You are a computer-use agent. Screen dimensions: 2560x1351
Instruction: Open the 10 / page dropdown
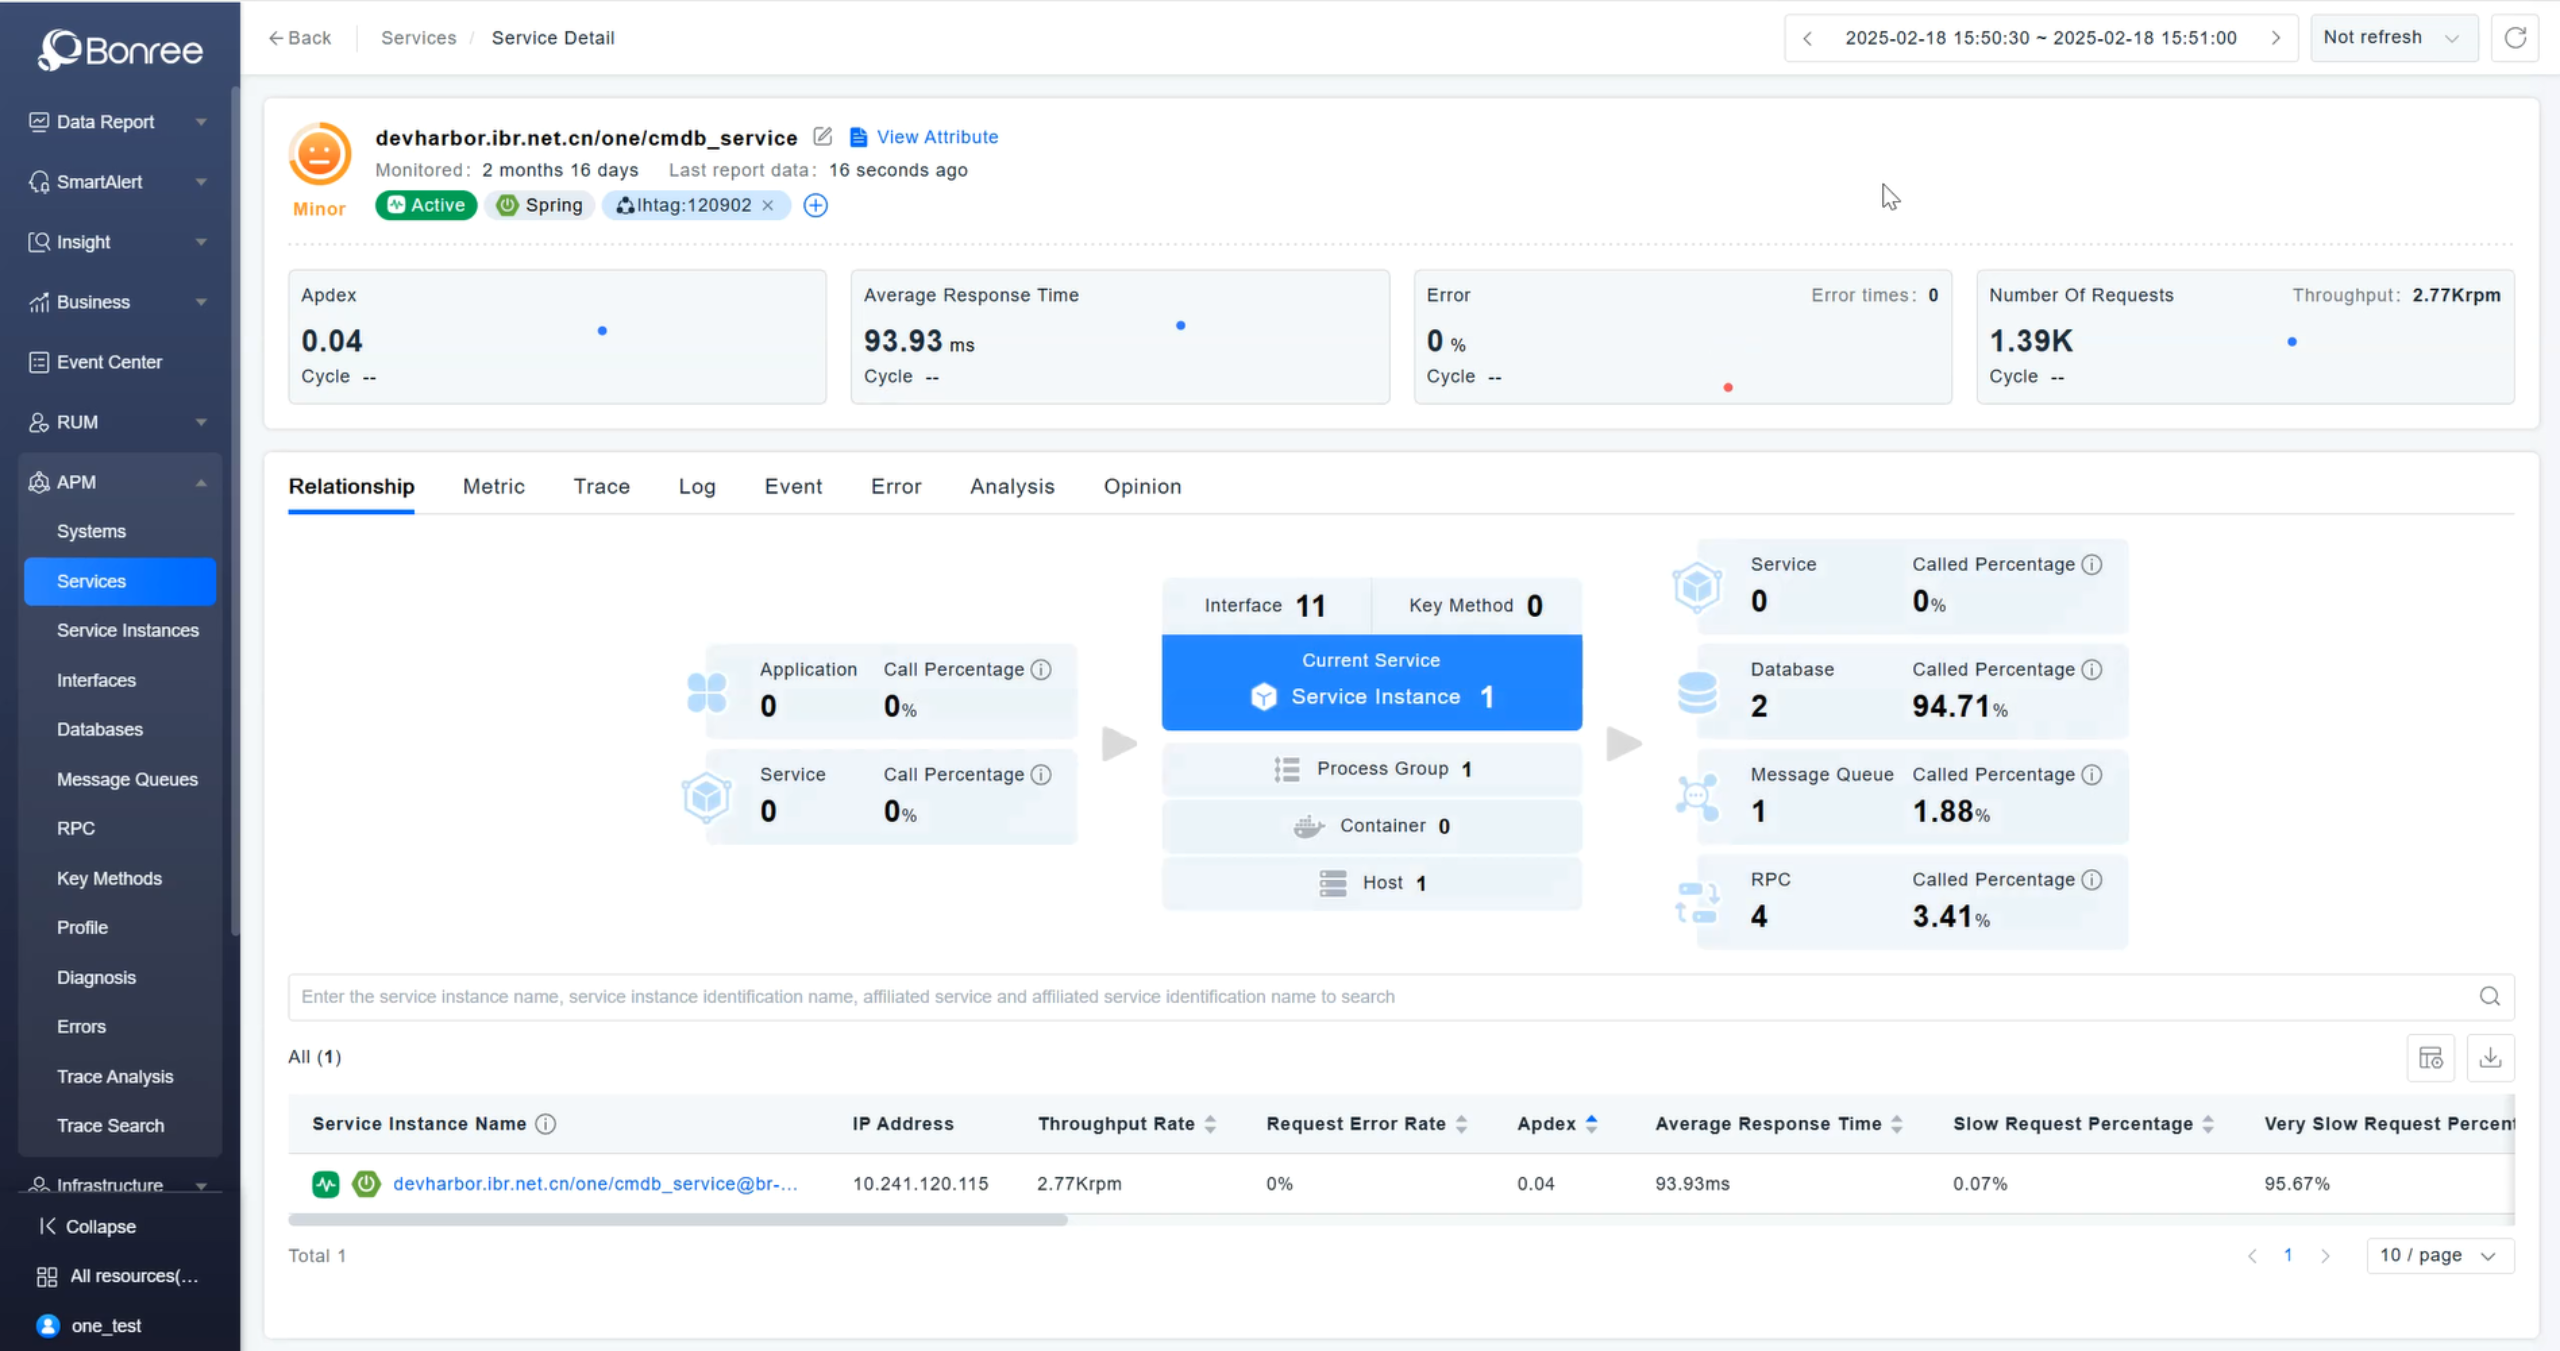pyautogui.click(x=2439, y=1255)
